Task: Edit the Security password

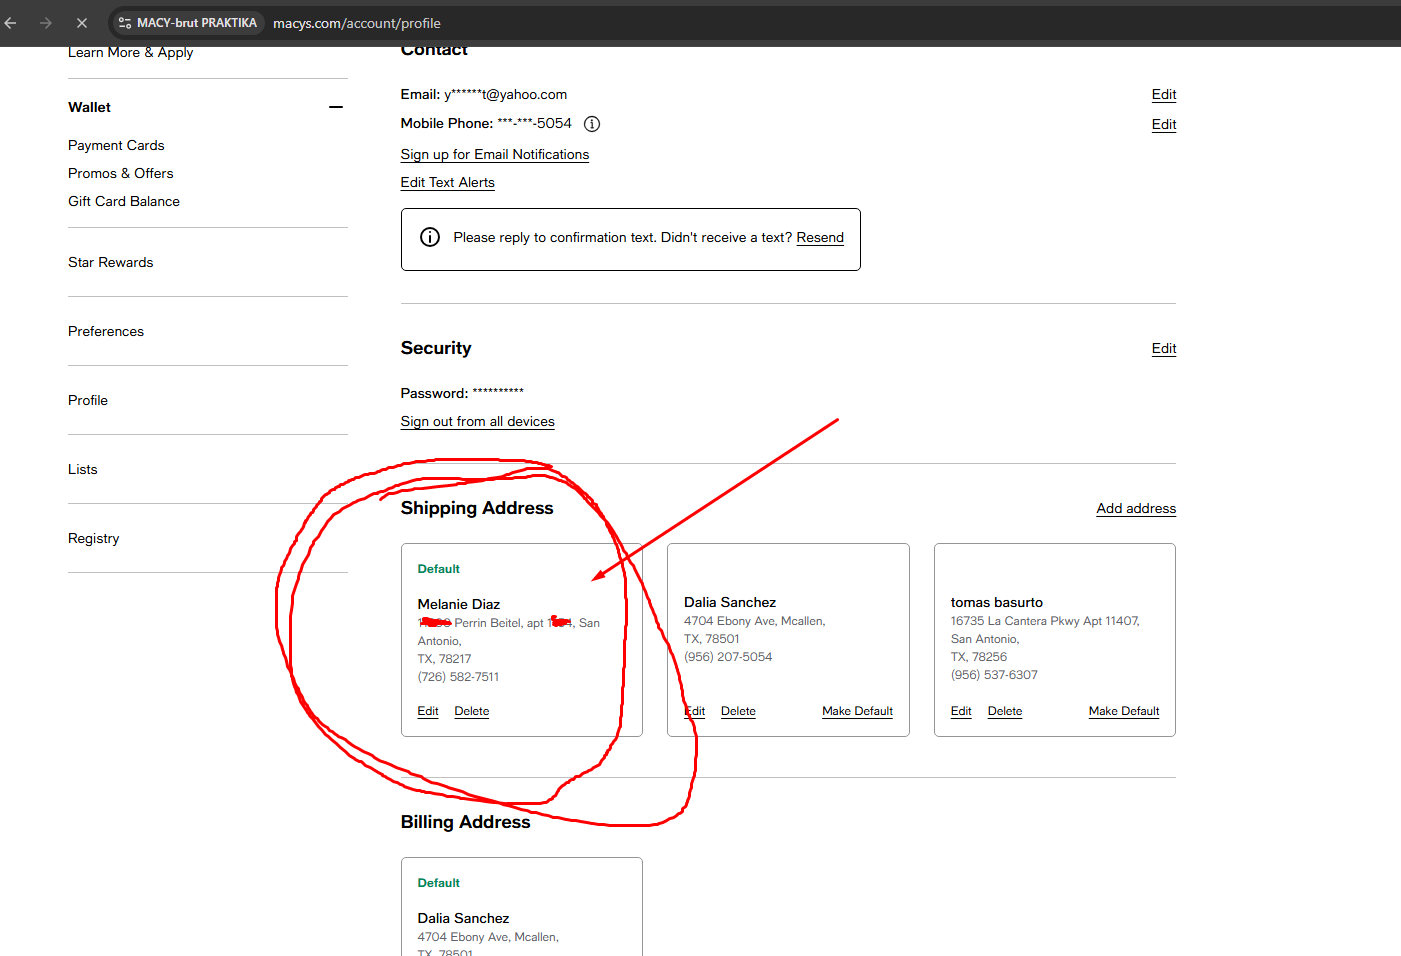Action: (x=1163, y=348)
